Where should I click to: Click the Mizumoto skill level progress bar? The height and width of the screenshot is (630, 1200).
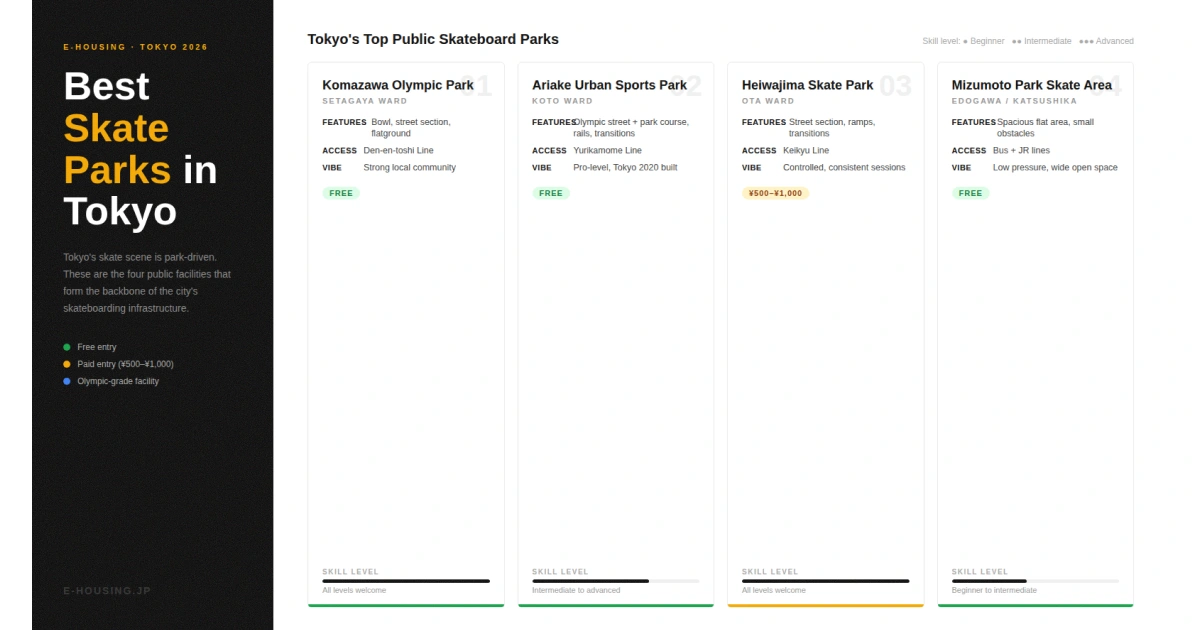click(x=1035, y=581)
